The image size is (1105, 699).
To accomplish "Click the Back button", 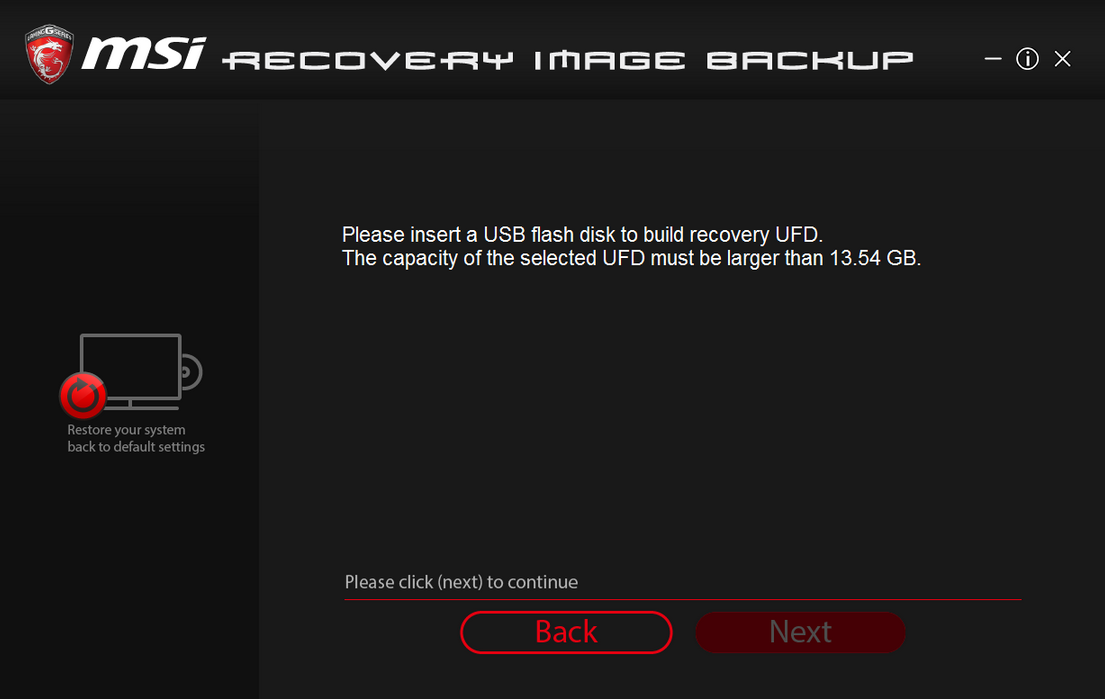I will tap(566, 632).
